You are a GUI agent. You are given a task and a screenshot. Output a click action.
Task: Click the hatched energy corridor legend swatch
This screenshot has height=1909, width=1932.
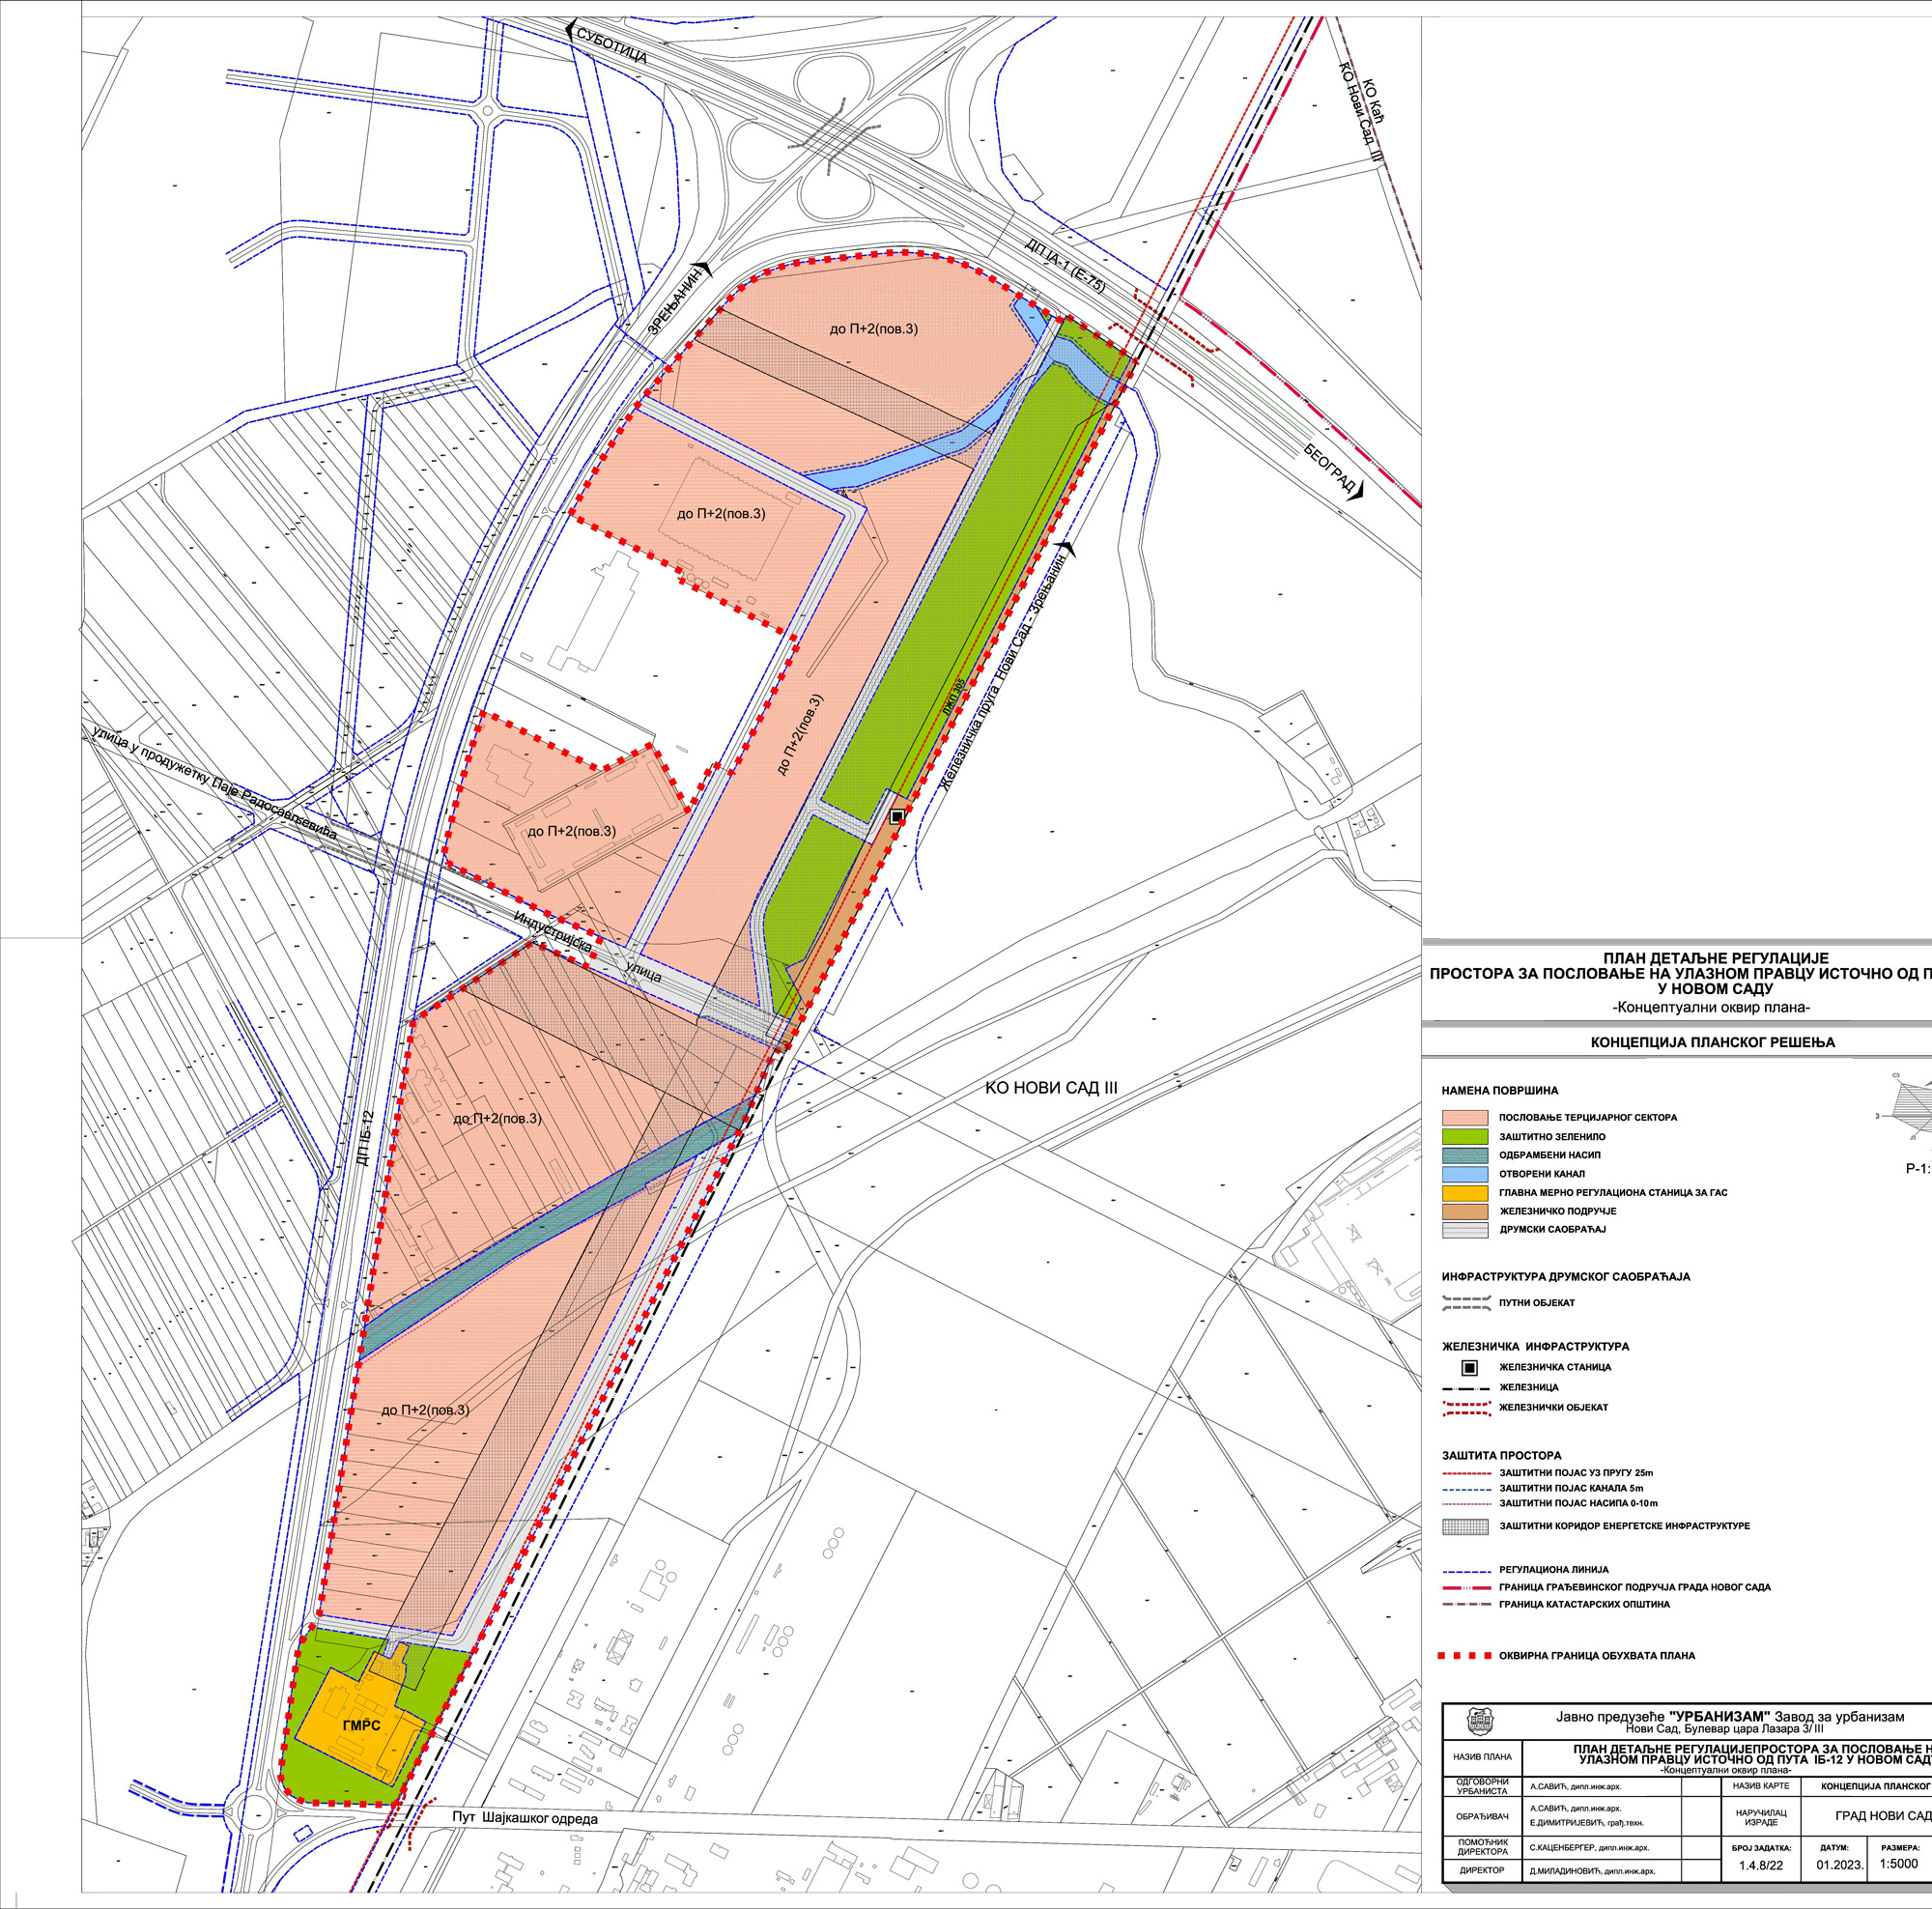click(1466, 1527)
